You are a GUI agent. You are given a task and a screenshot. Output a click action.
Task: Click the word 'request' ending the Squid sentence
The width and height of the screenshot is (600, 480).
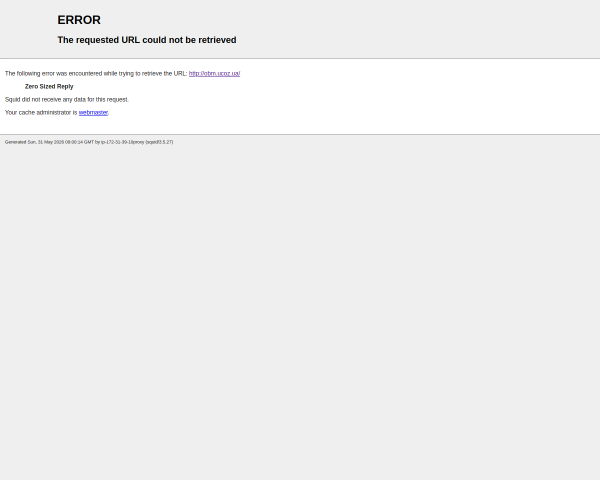[118, 100]
